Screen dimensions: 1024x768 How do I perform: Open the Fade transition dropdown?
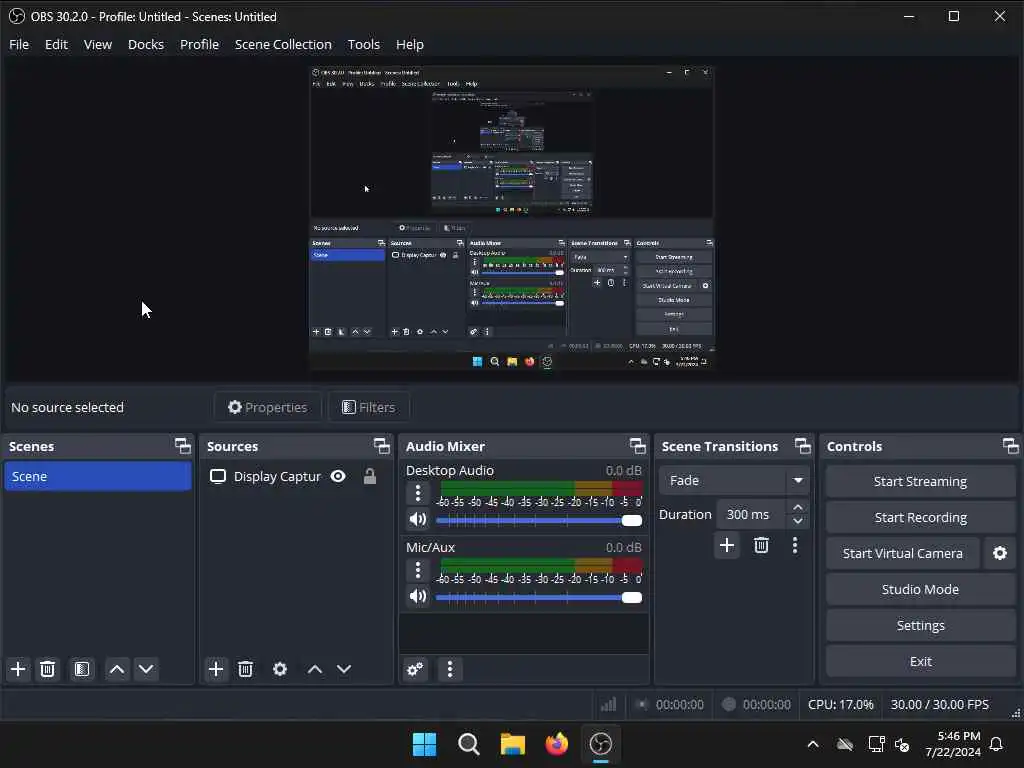(x=734, y=480)
